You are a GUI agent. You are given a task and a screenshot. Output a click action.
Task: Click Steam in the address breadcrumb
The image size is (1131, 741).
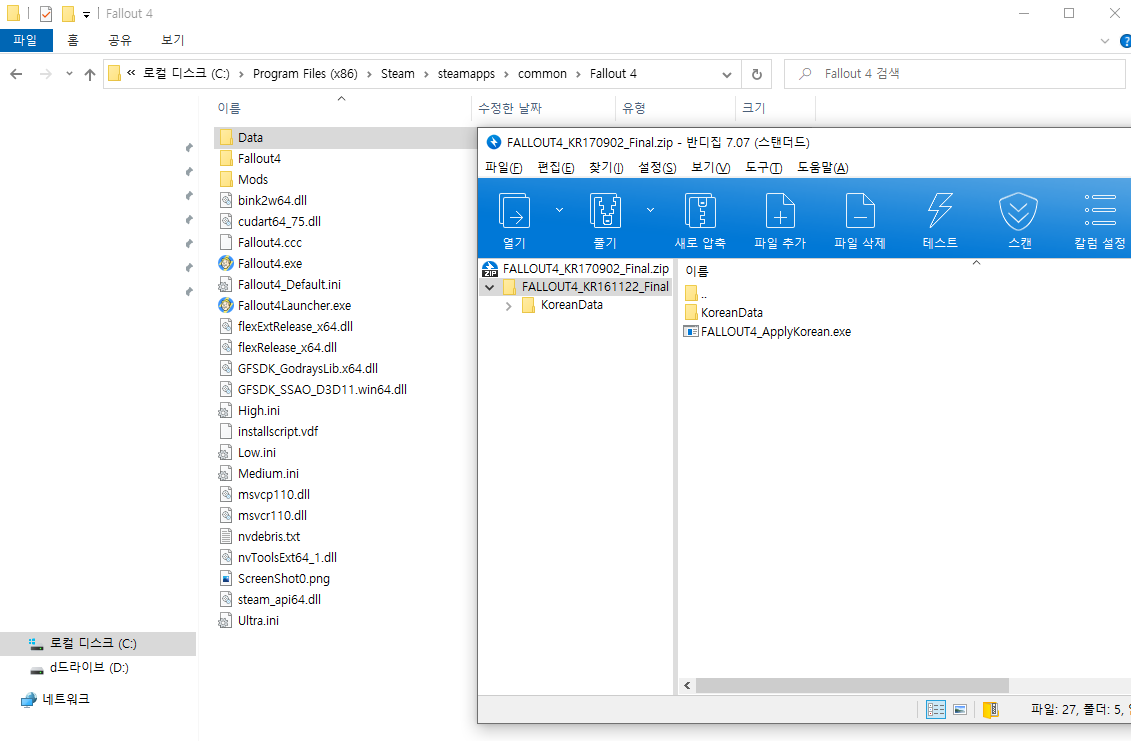tap(397, 74)
